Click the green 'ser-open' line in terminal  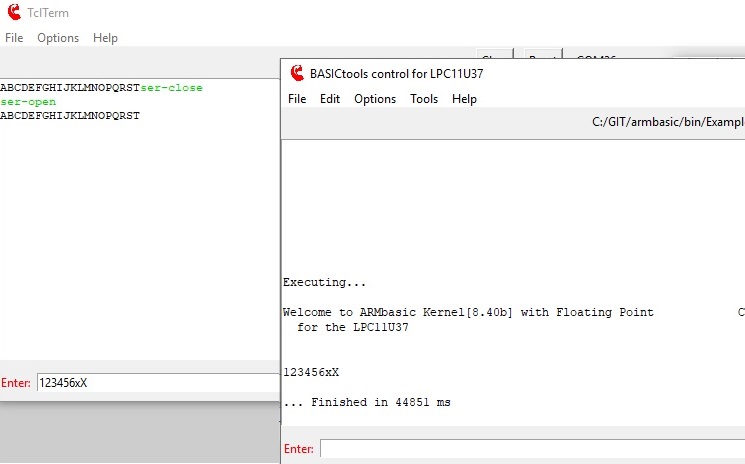pyautogui.click(x=28, y=102)
